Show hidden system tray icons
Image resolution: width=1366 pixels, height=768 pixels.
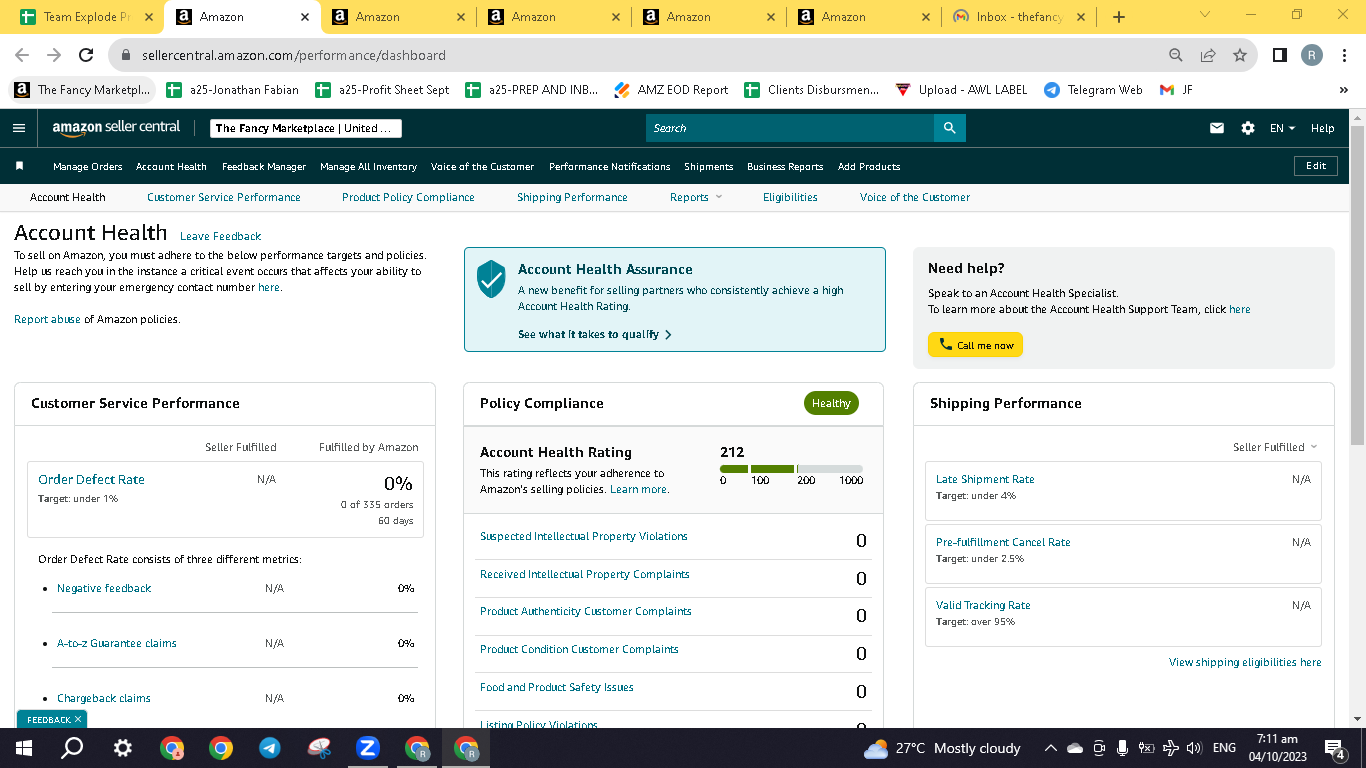pos(1050,748)
